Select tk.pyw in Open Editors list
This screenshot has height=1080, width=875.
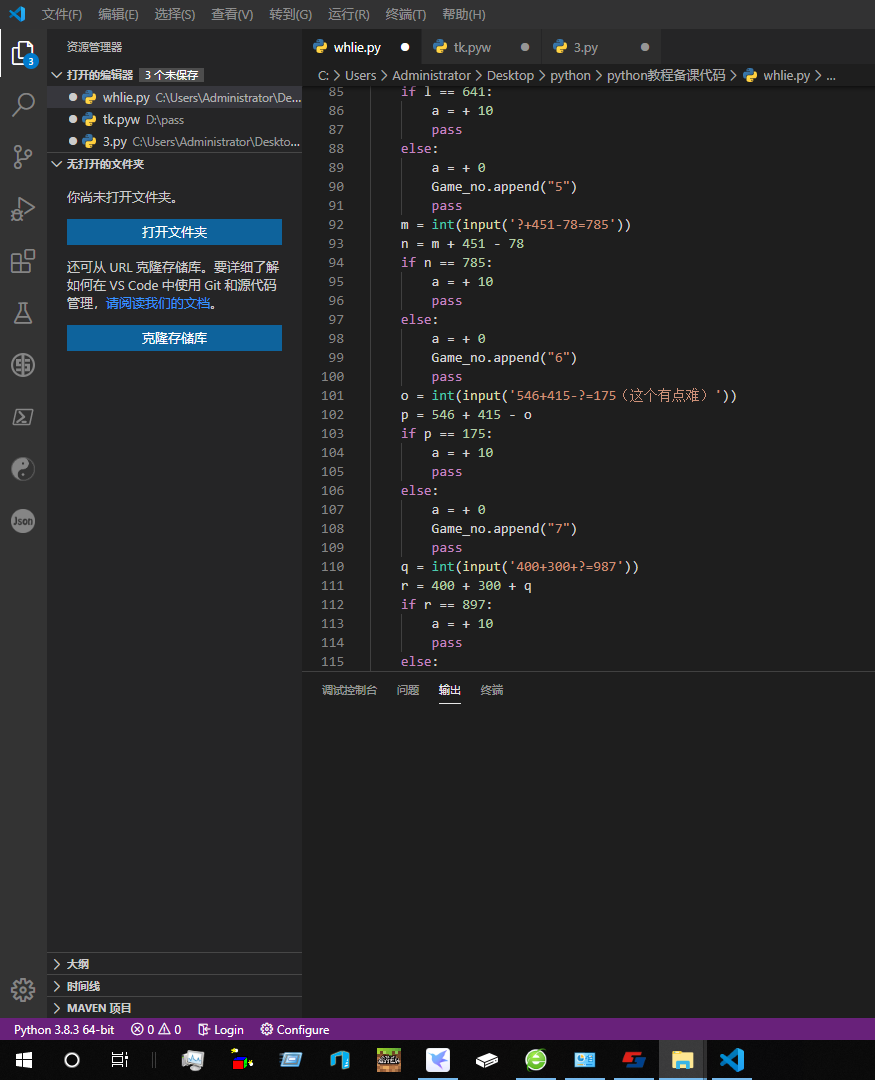pyautogui.click(x=174, y=119)
